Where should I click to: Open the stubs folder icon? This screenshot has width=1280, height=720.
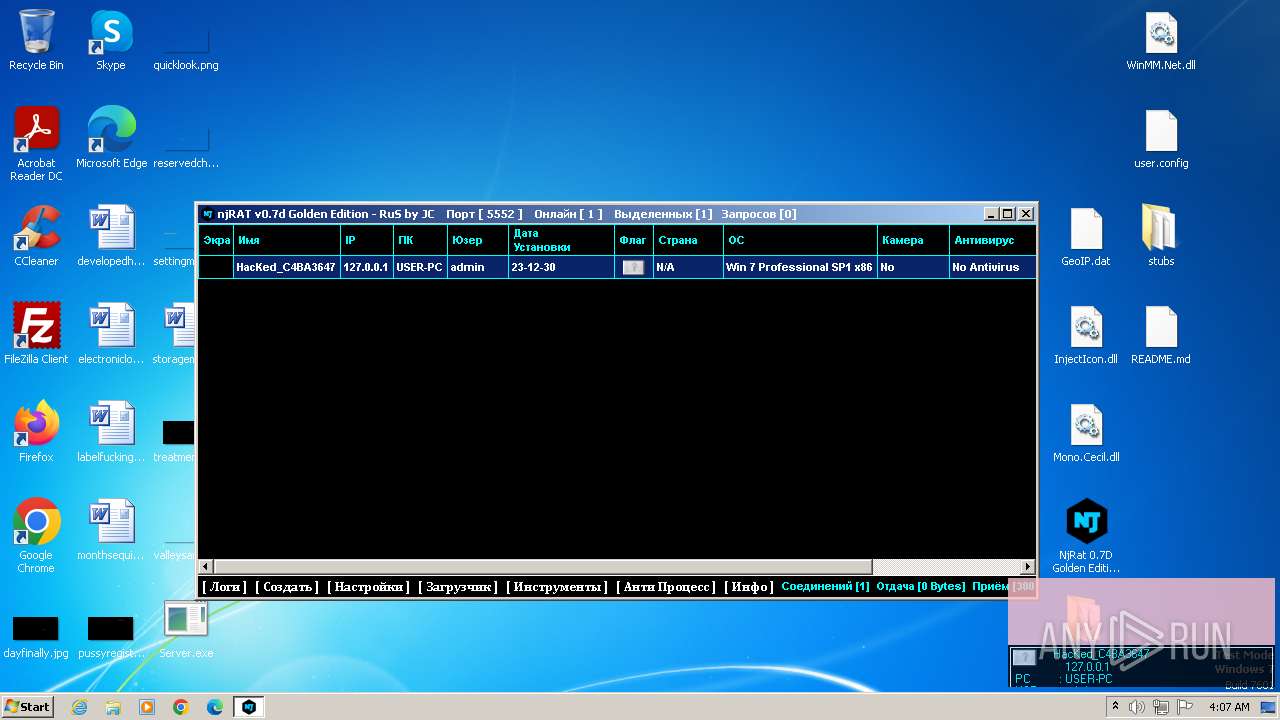pyautogui.click(x=1161, y=236)
